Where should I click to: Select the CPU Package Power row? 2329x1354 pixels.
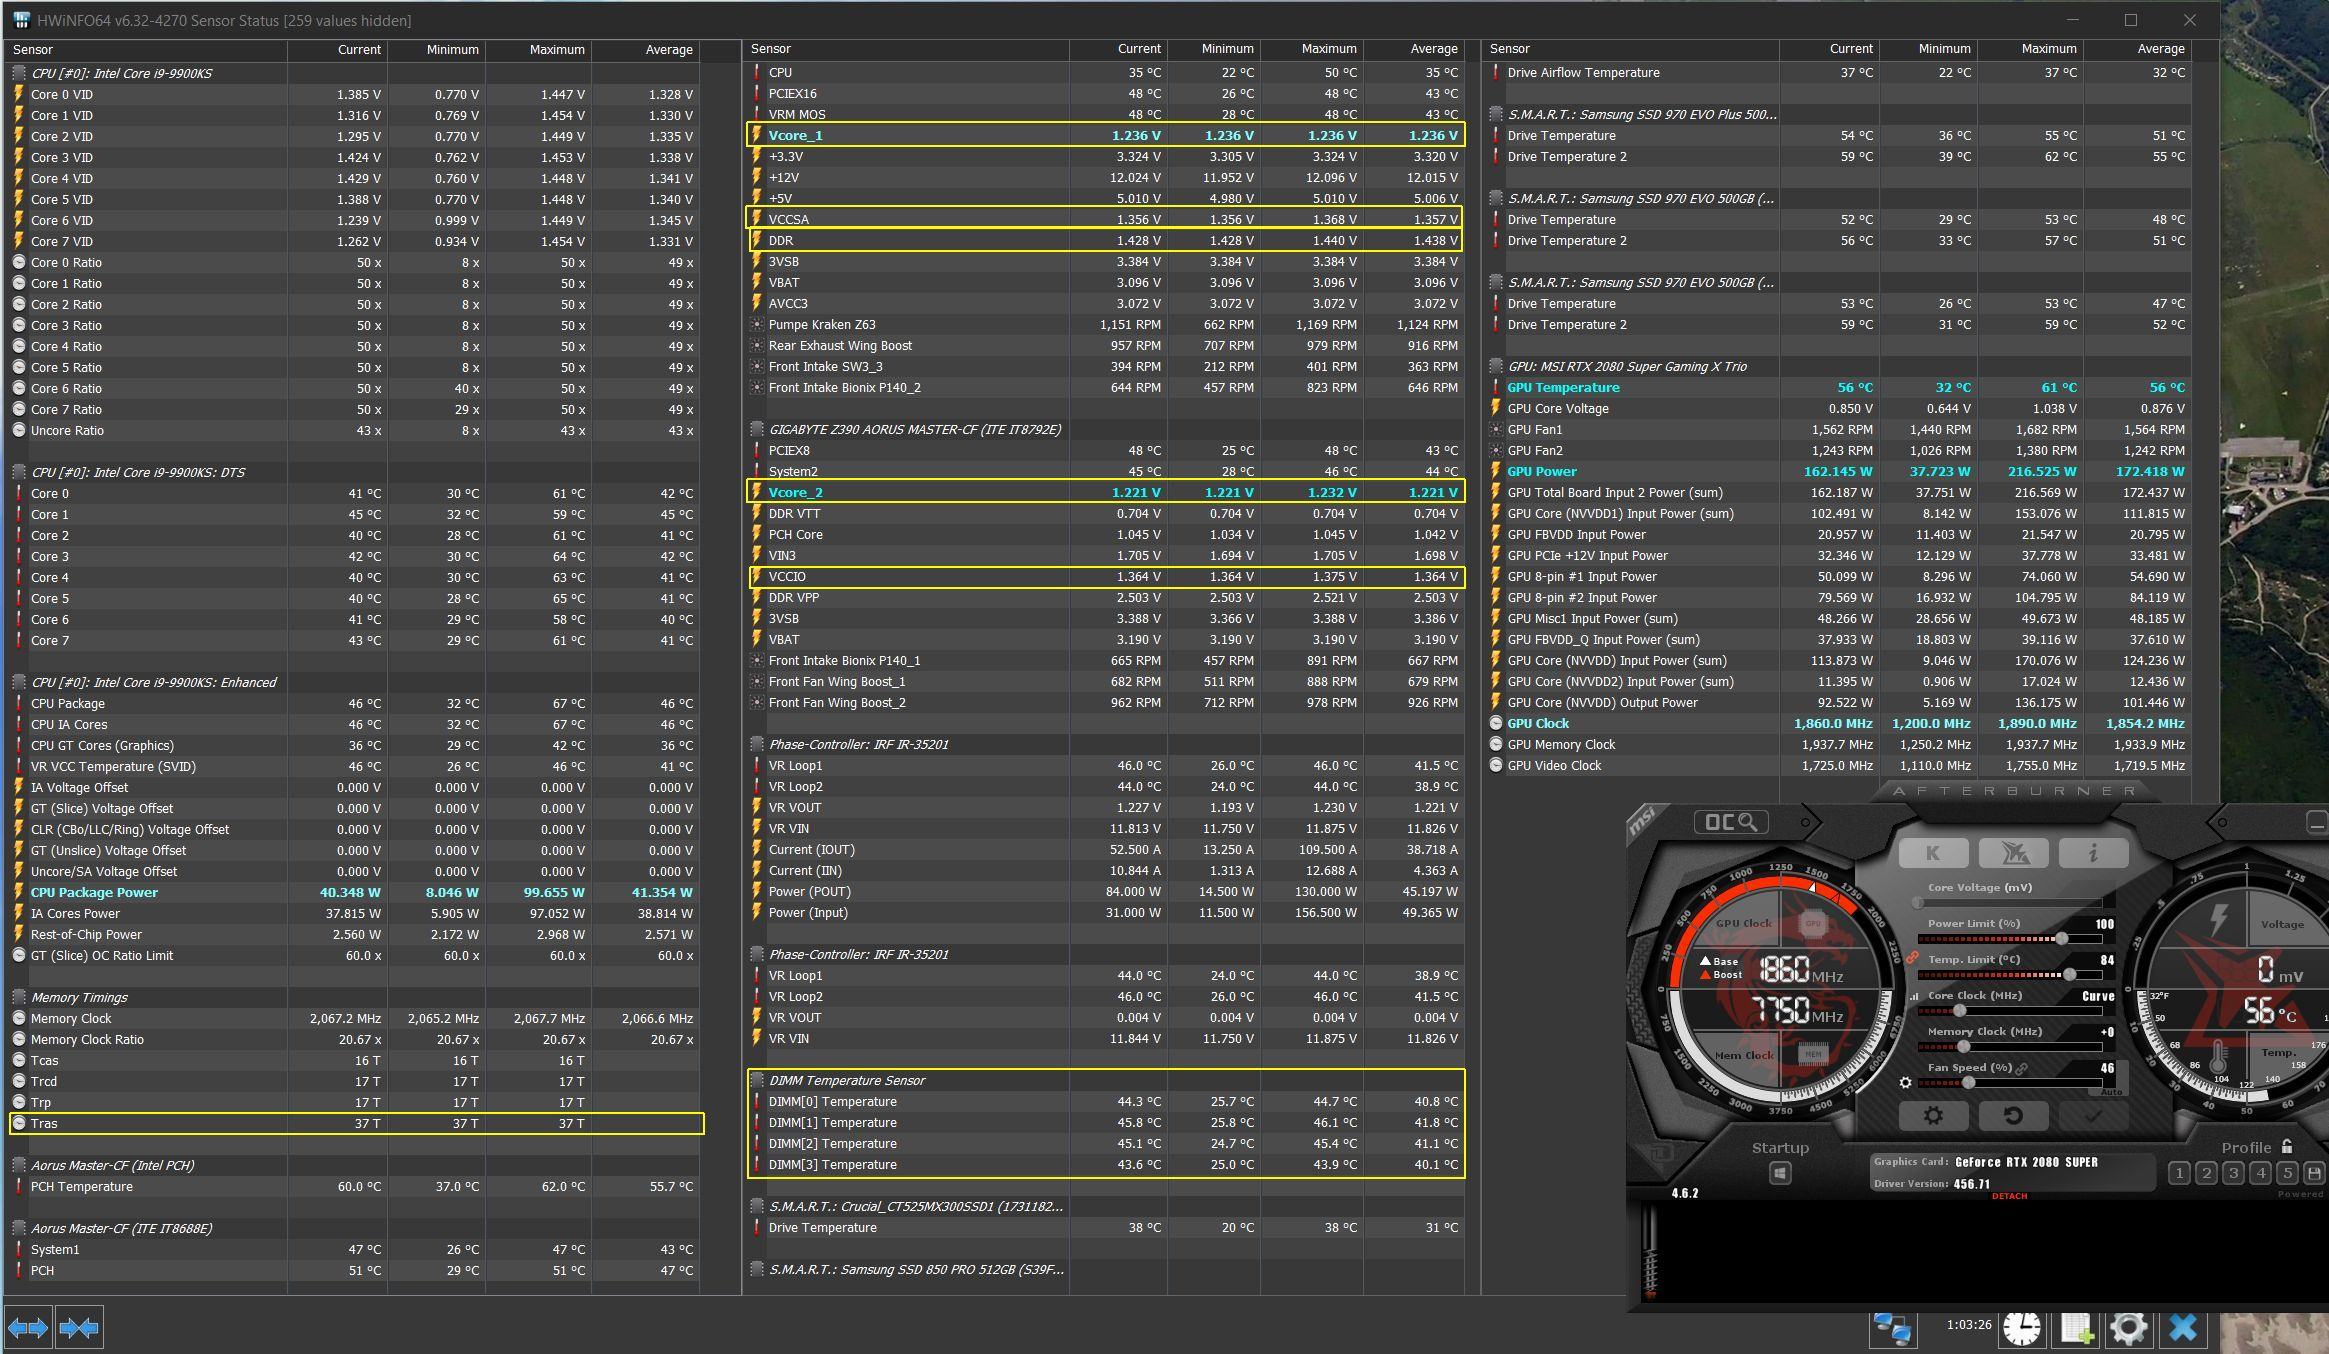[x=353, y=892]
